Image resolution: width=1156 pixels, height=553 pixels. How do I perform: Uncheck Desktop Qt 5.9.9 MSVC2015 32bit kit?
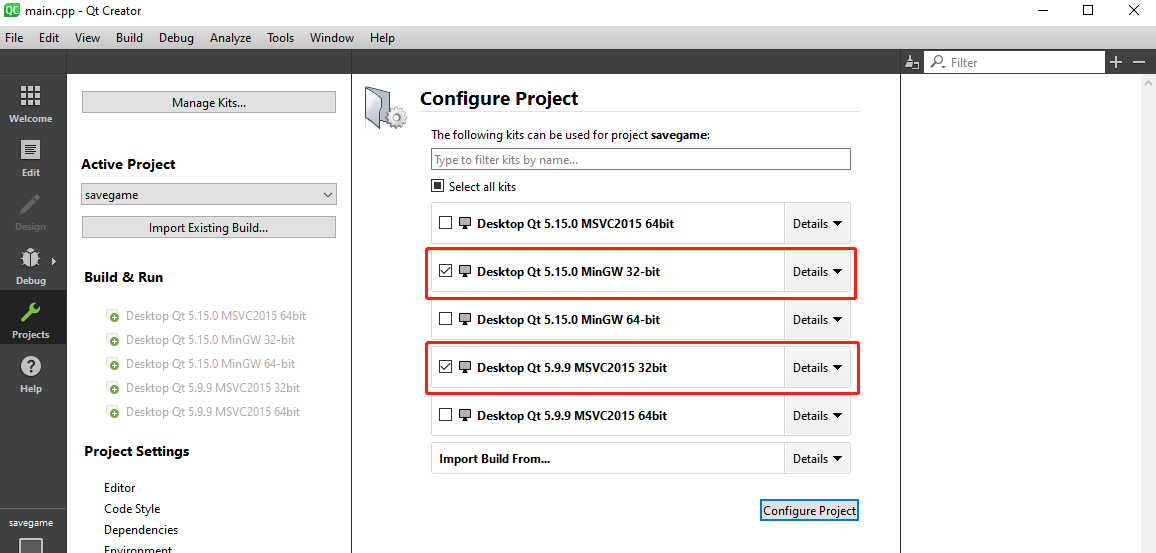point(445,366)
